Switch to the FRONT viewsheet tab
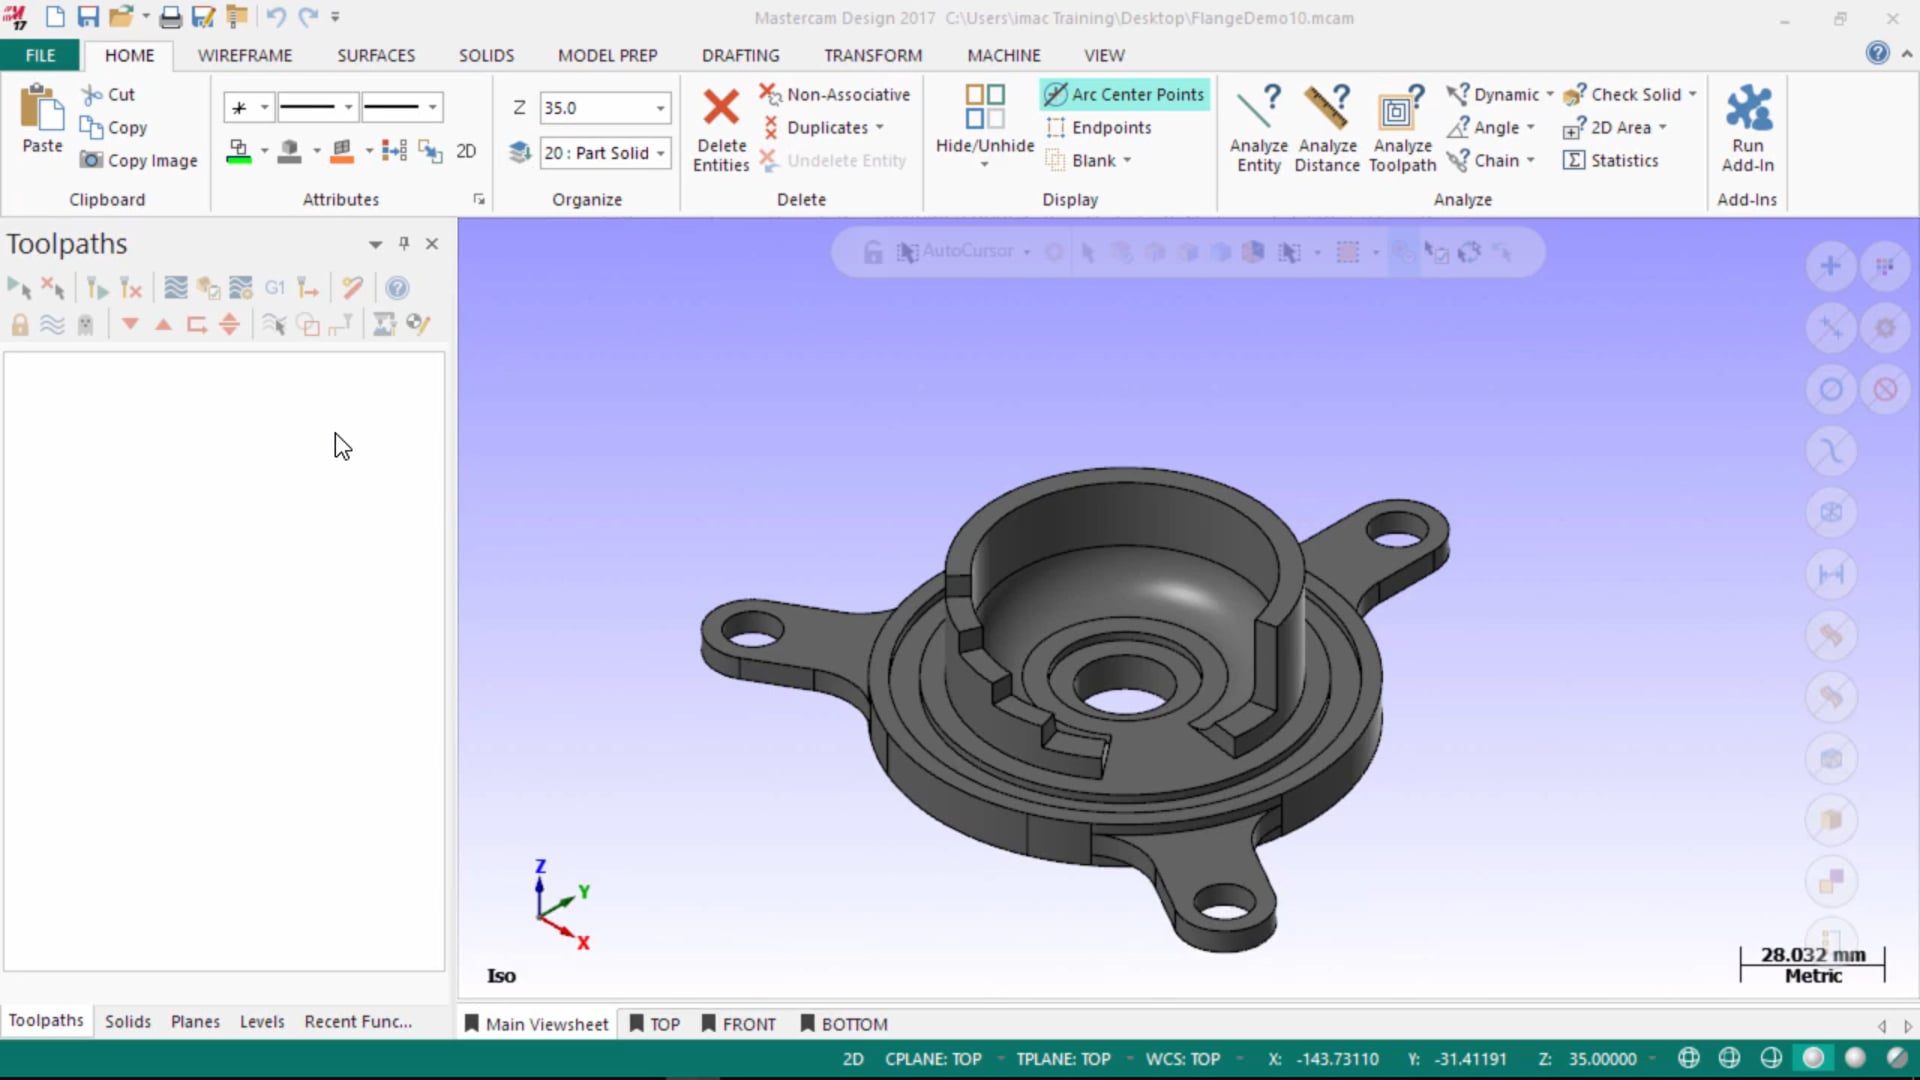This screenshot has width=1920, height=1080. click(738, 1024)
